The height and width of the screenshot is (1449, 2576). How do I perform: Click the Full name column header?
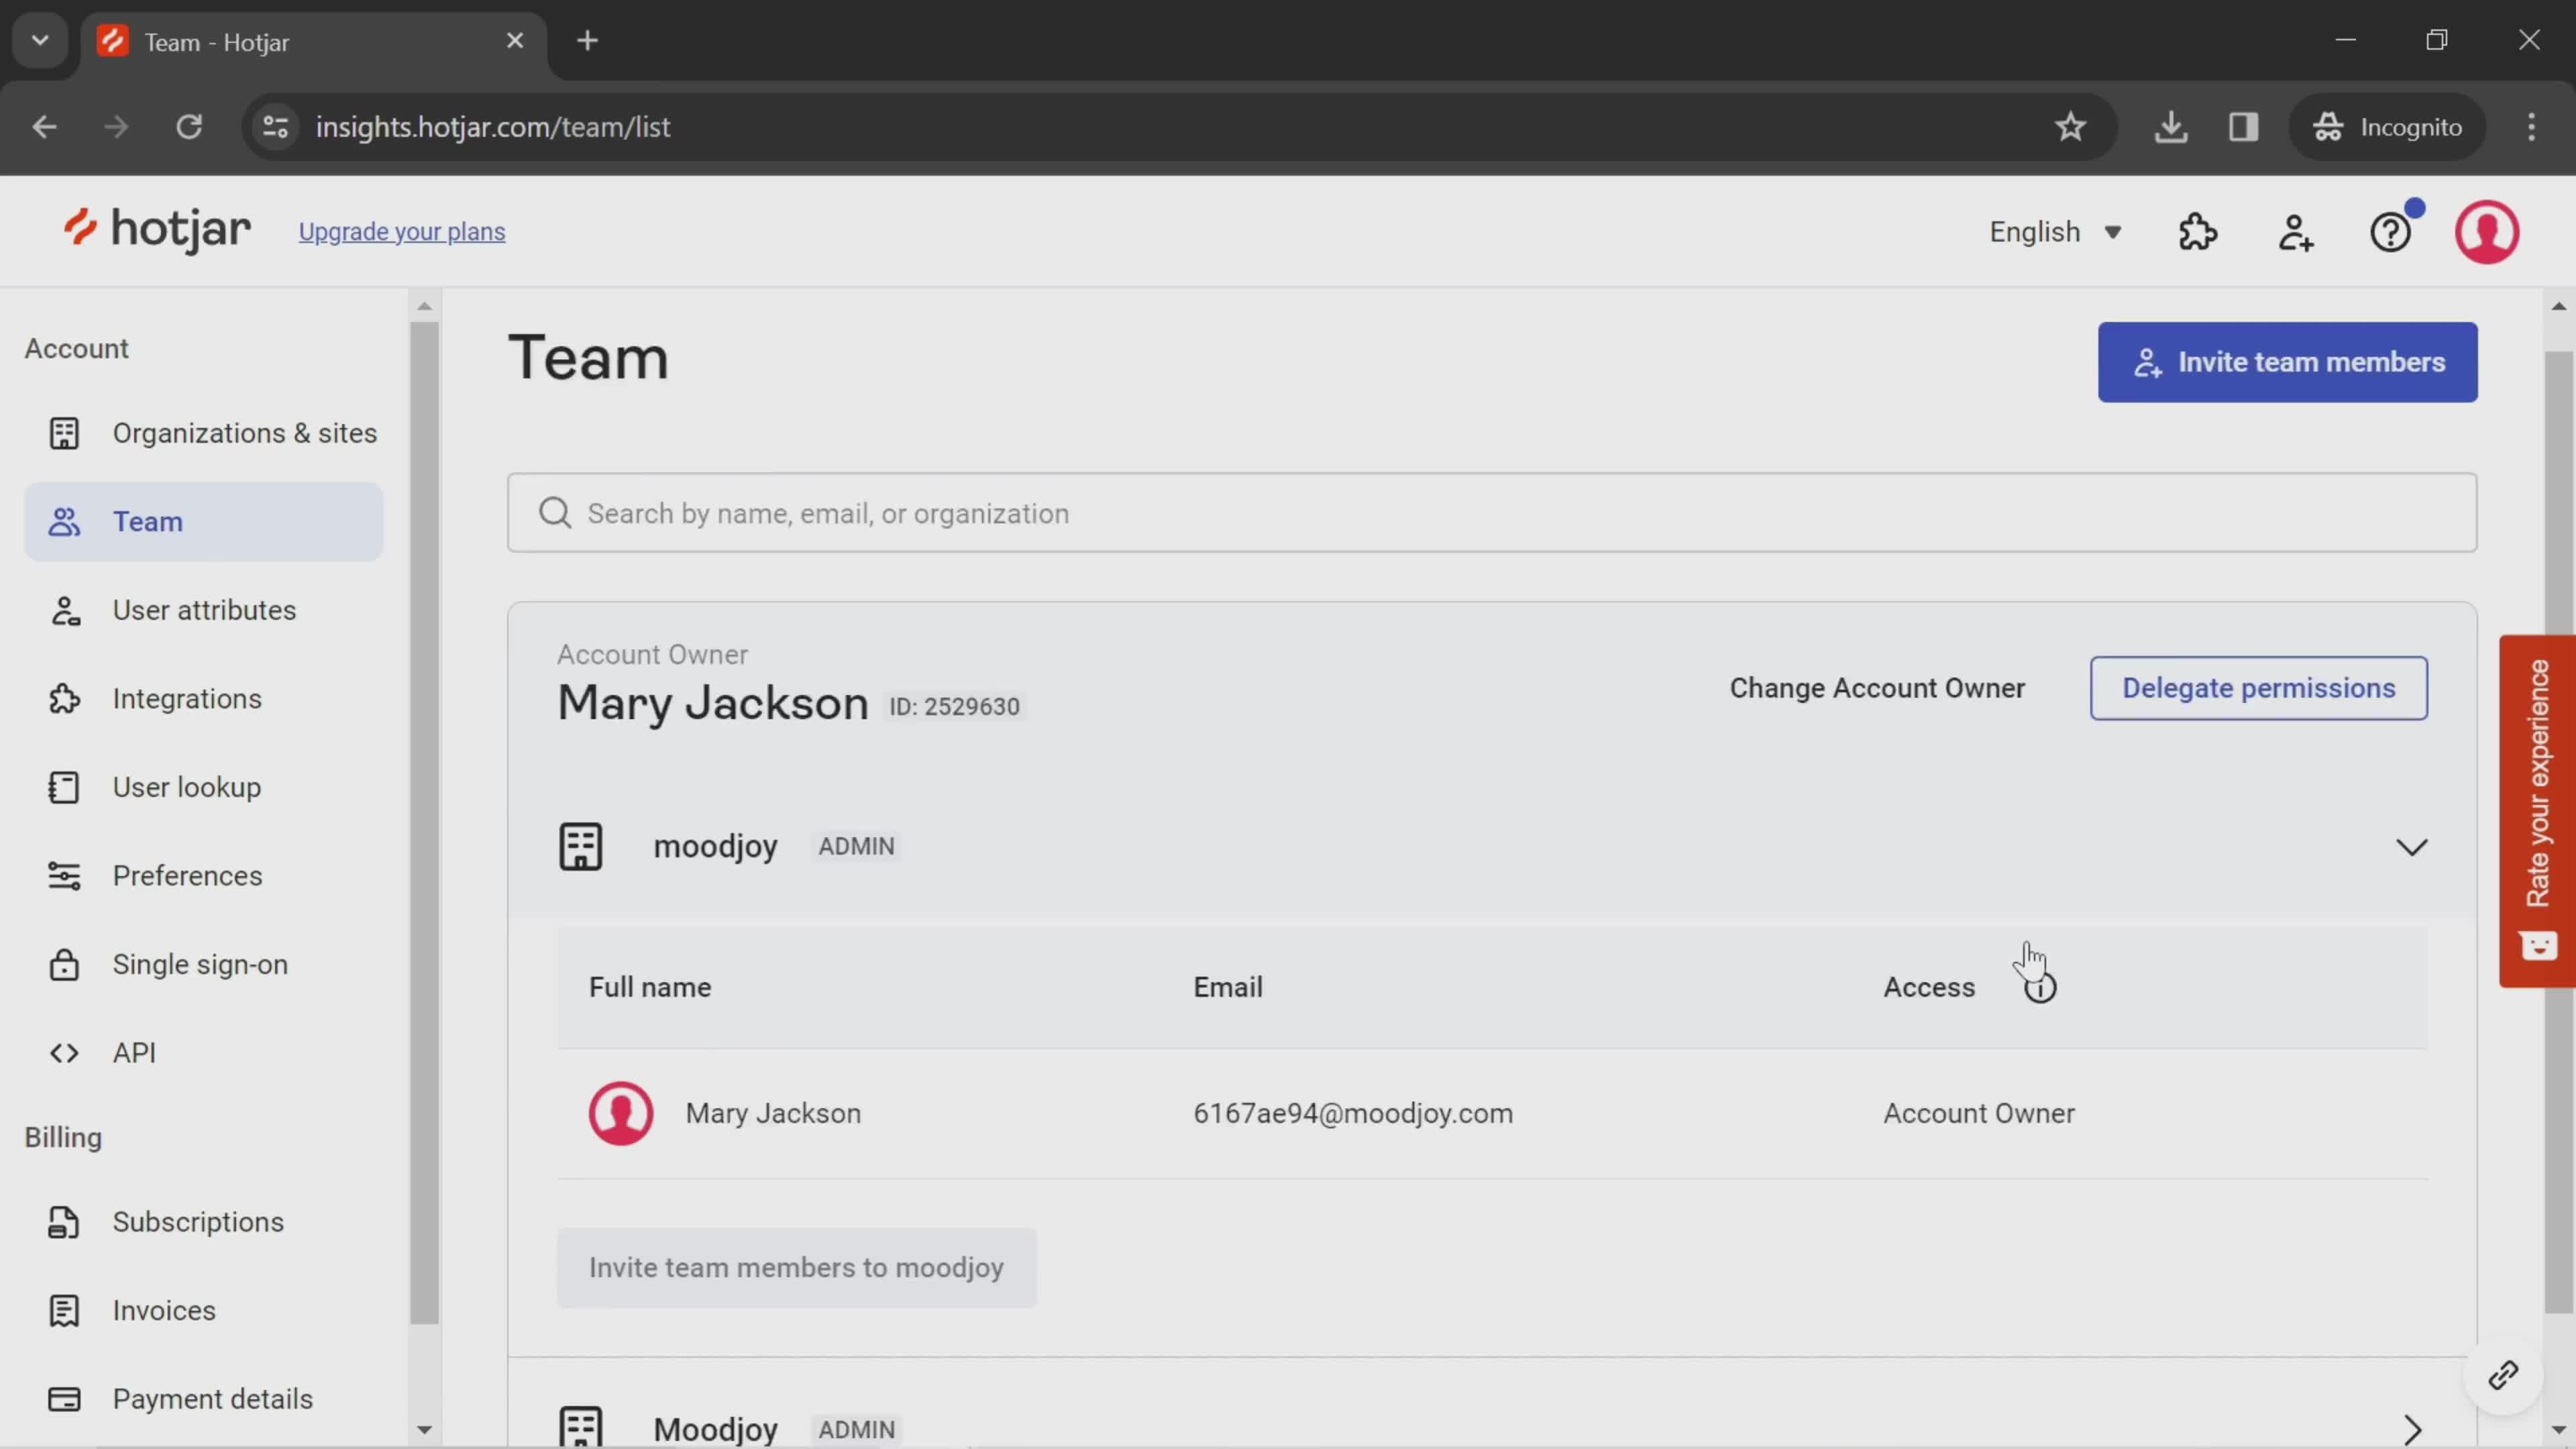[x=650, y=988]
